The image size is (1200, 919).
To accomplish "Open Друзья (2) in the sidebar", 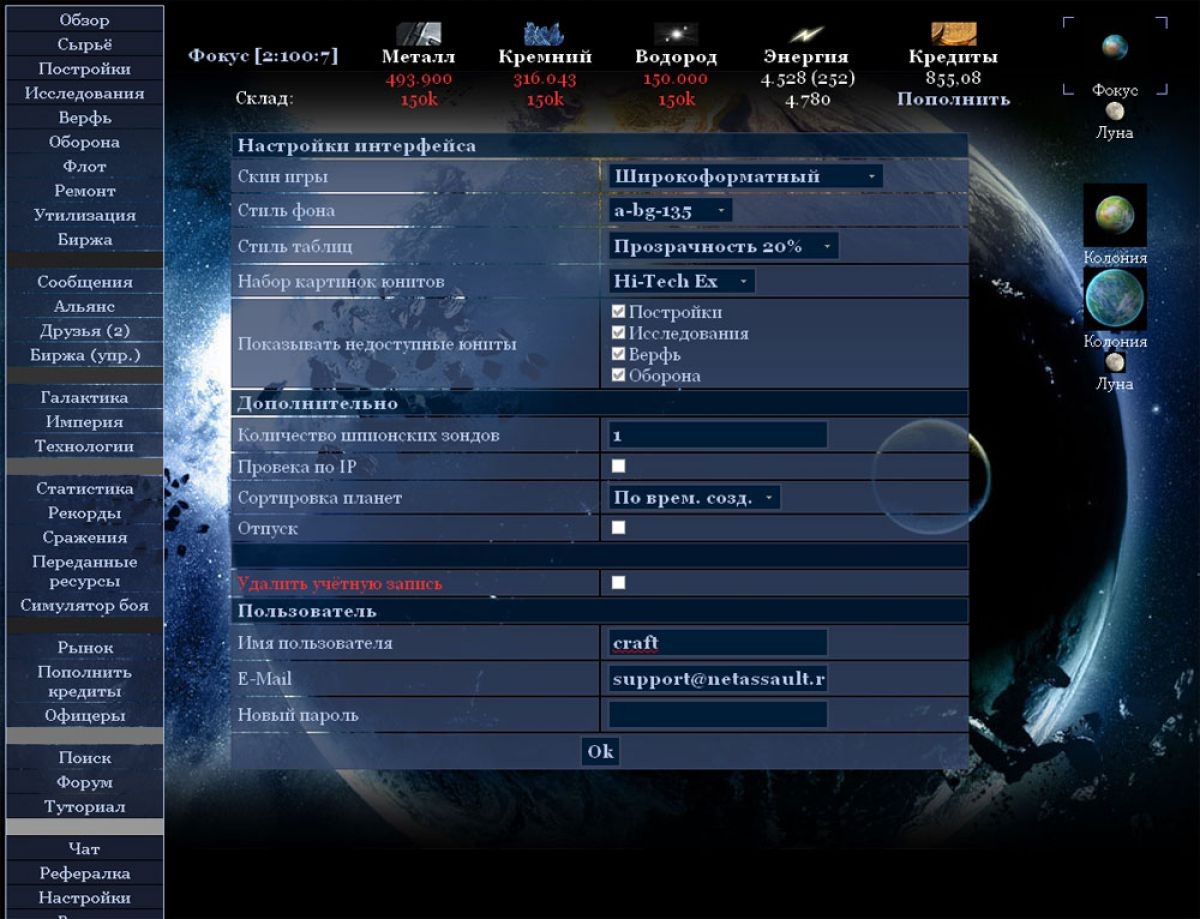I will [85, 331].
